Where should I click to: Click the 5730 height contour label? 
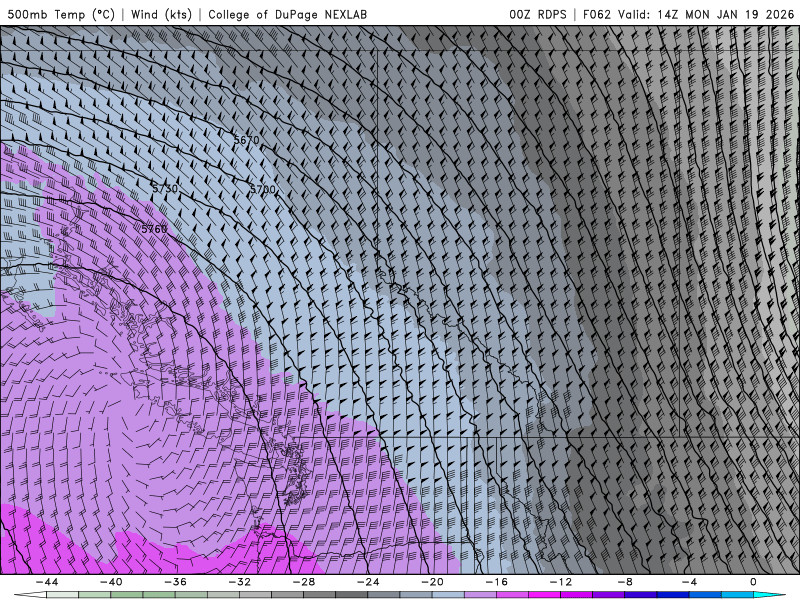pos(165,189)
